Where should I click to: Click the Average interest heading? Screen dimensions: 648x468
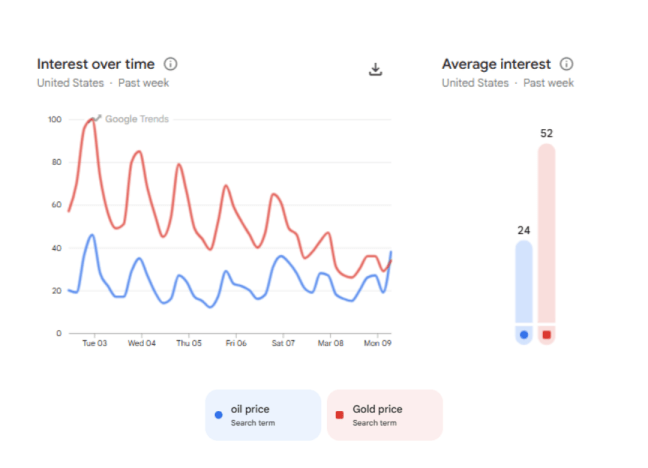496,64
